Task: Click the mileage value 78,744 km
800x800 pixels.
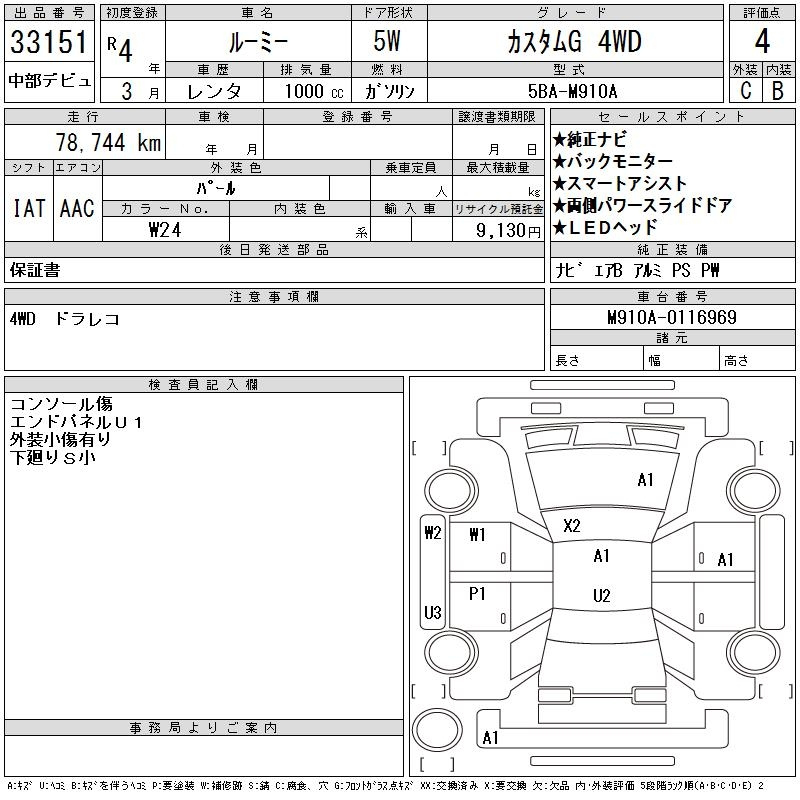Action: (x=108, y=142)
